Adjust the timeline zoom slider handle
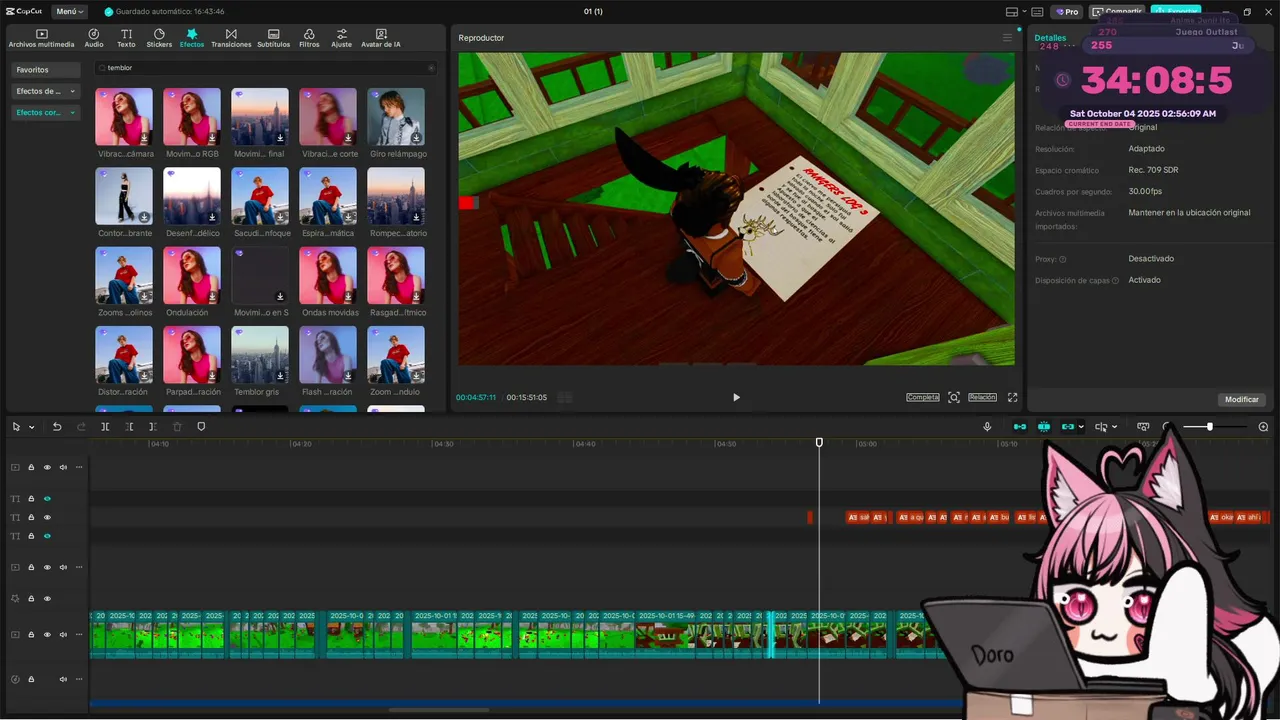Screen dimensions: 1280x720 [x=1210, y=427]
